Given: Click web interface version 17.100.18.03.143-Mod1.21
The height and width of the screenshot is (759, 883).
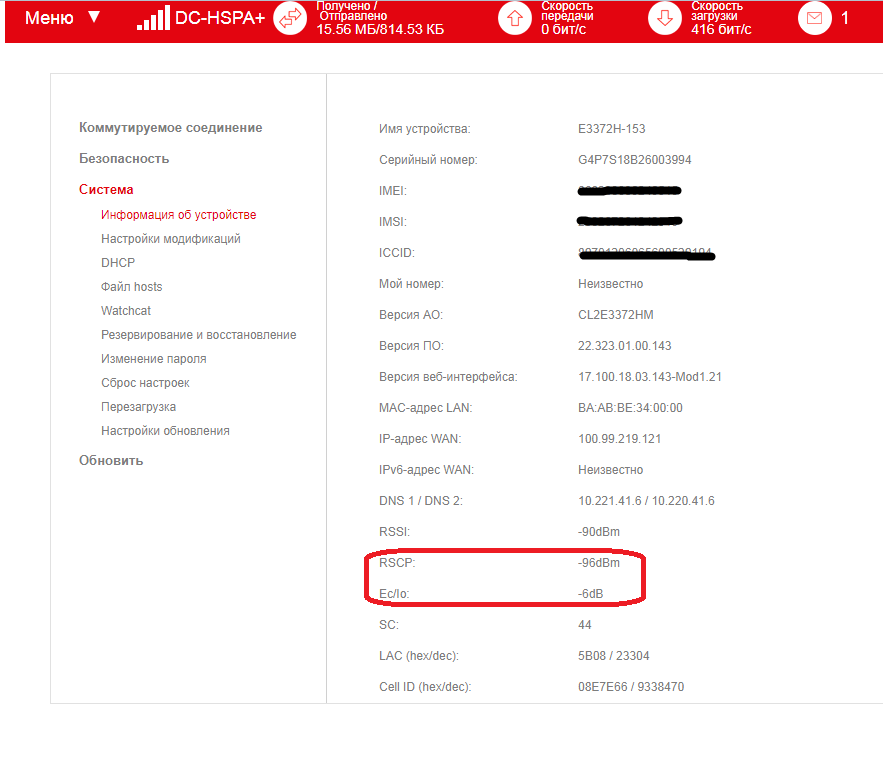Looking at the screenshot, I should [x=650, y=377].
